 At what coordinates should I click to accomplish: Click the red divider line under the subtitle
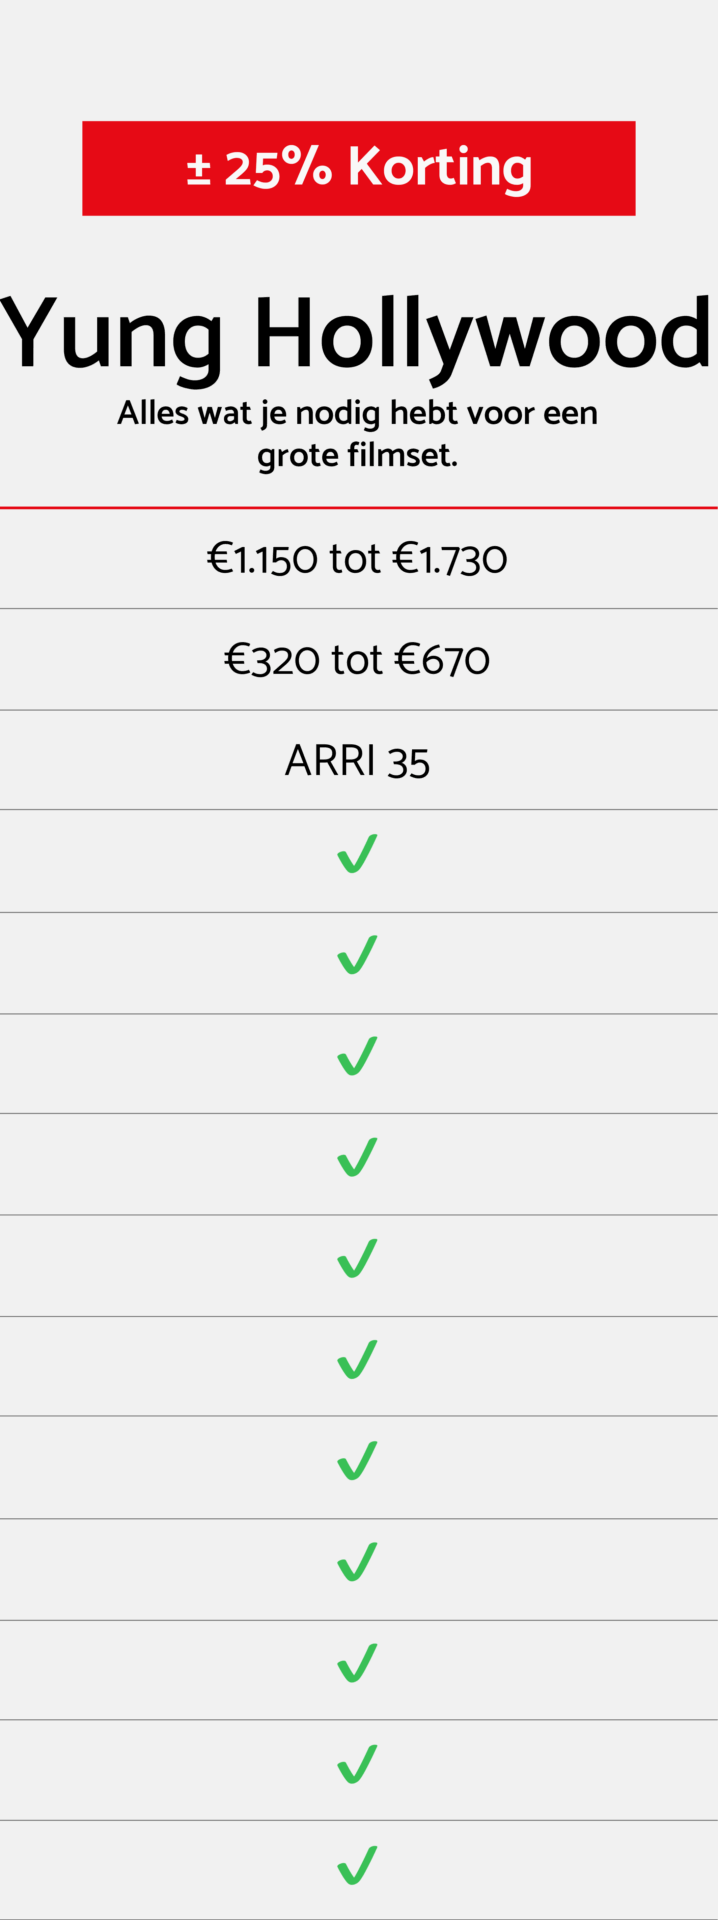pyautogui.click(x=358, y=508)
